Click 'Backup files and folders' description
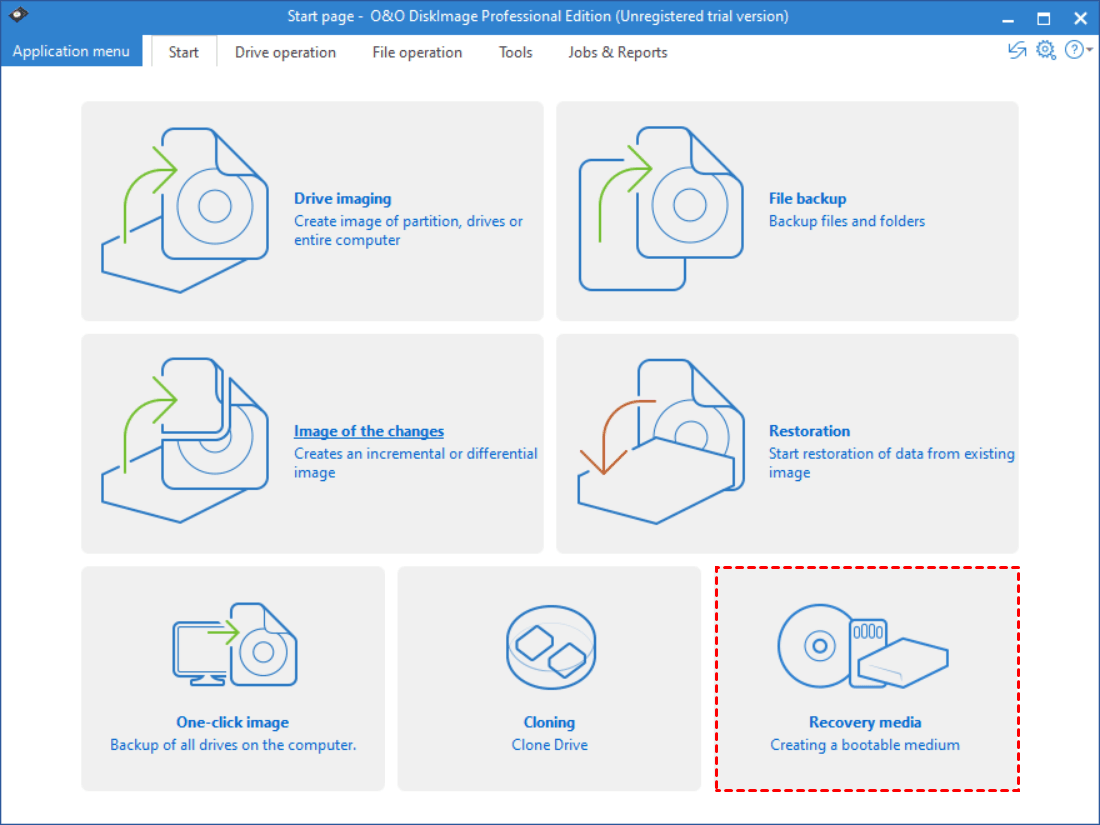 (x=847, y=221)
